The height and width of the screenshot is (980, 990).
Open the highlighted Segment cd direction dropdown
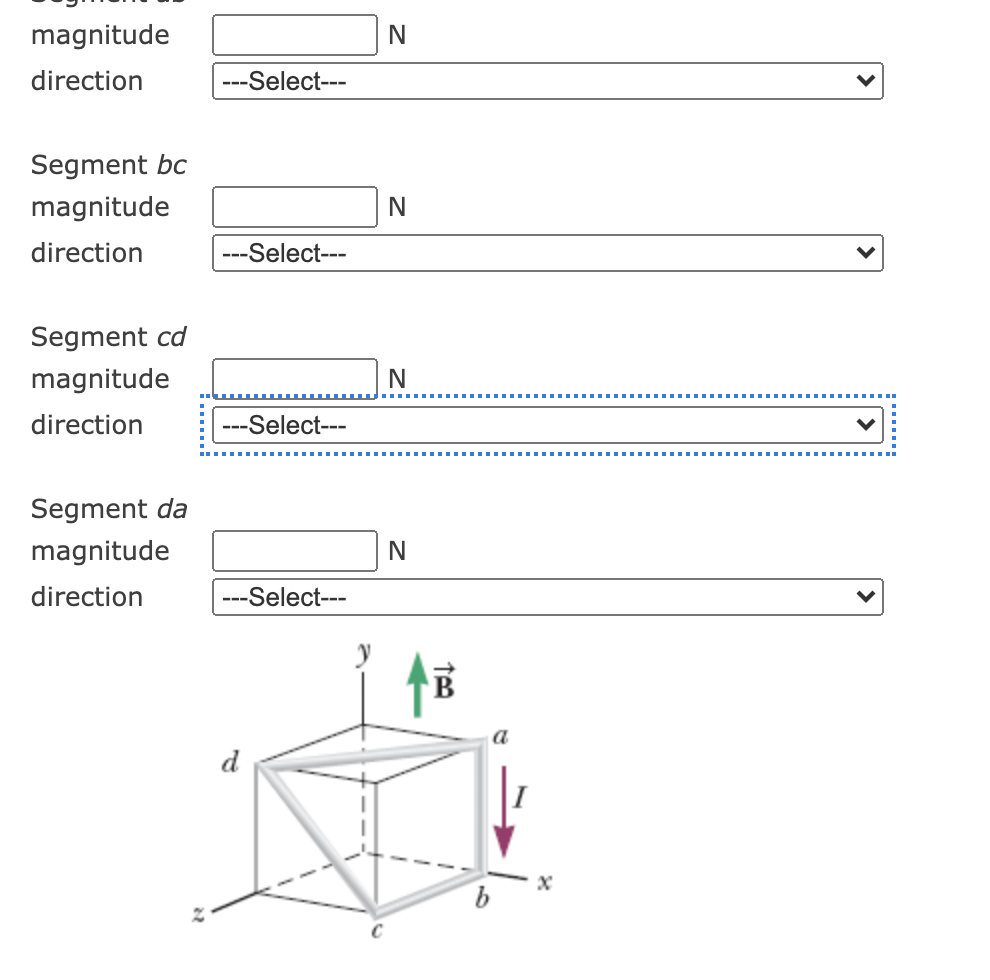click(x=548, y=424)
